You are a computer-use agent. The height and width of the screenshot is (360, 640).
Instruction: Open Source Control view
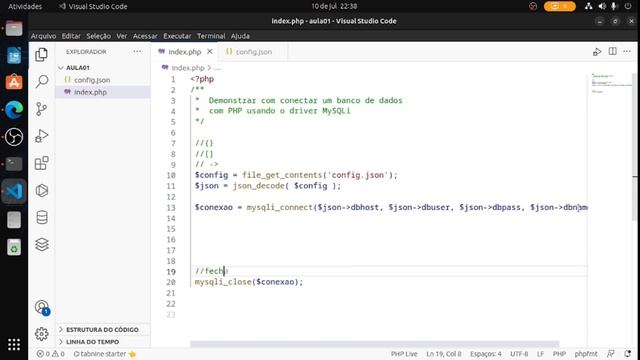[42, 109]
